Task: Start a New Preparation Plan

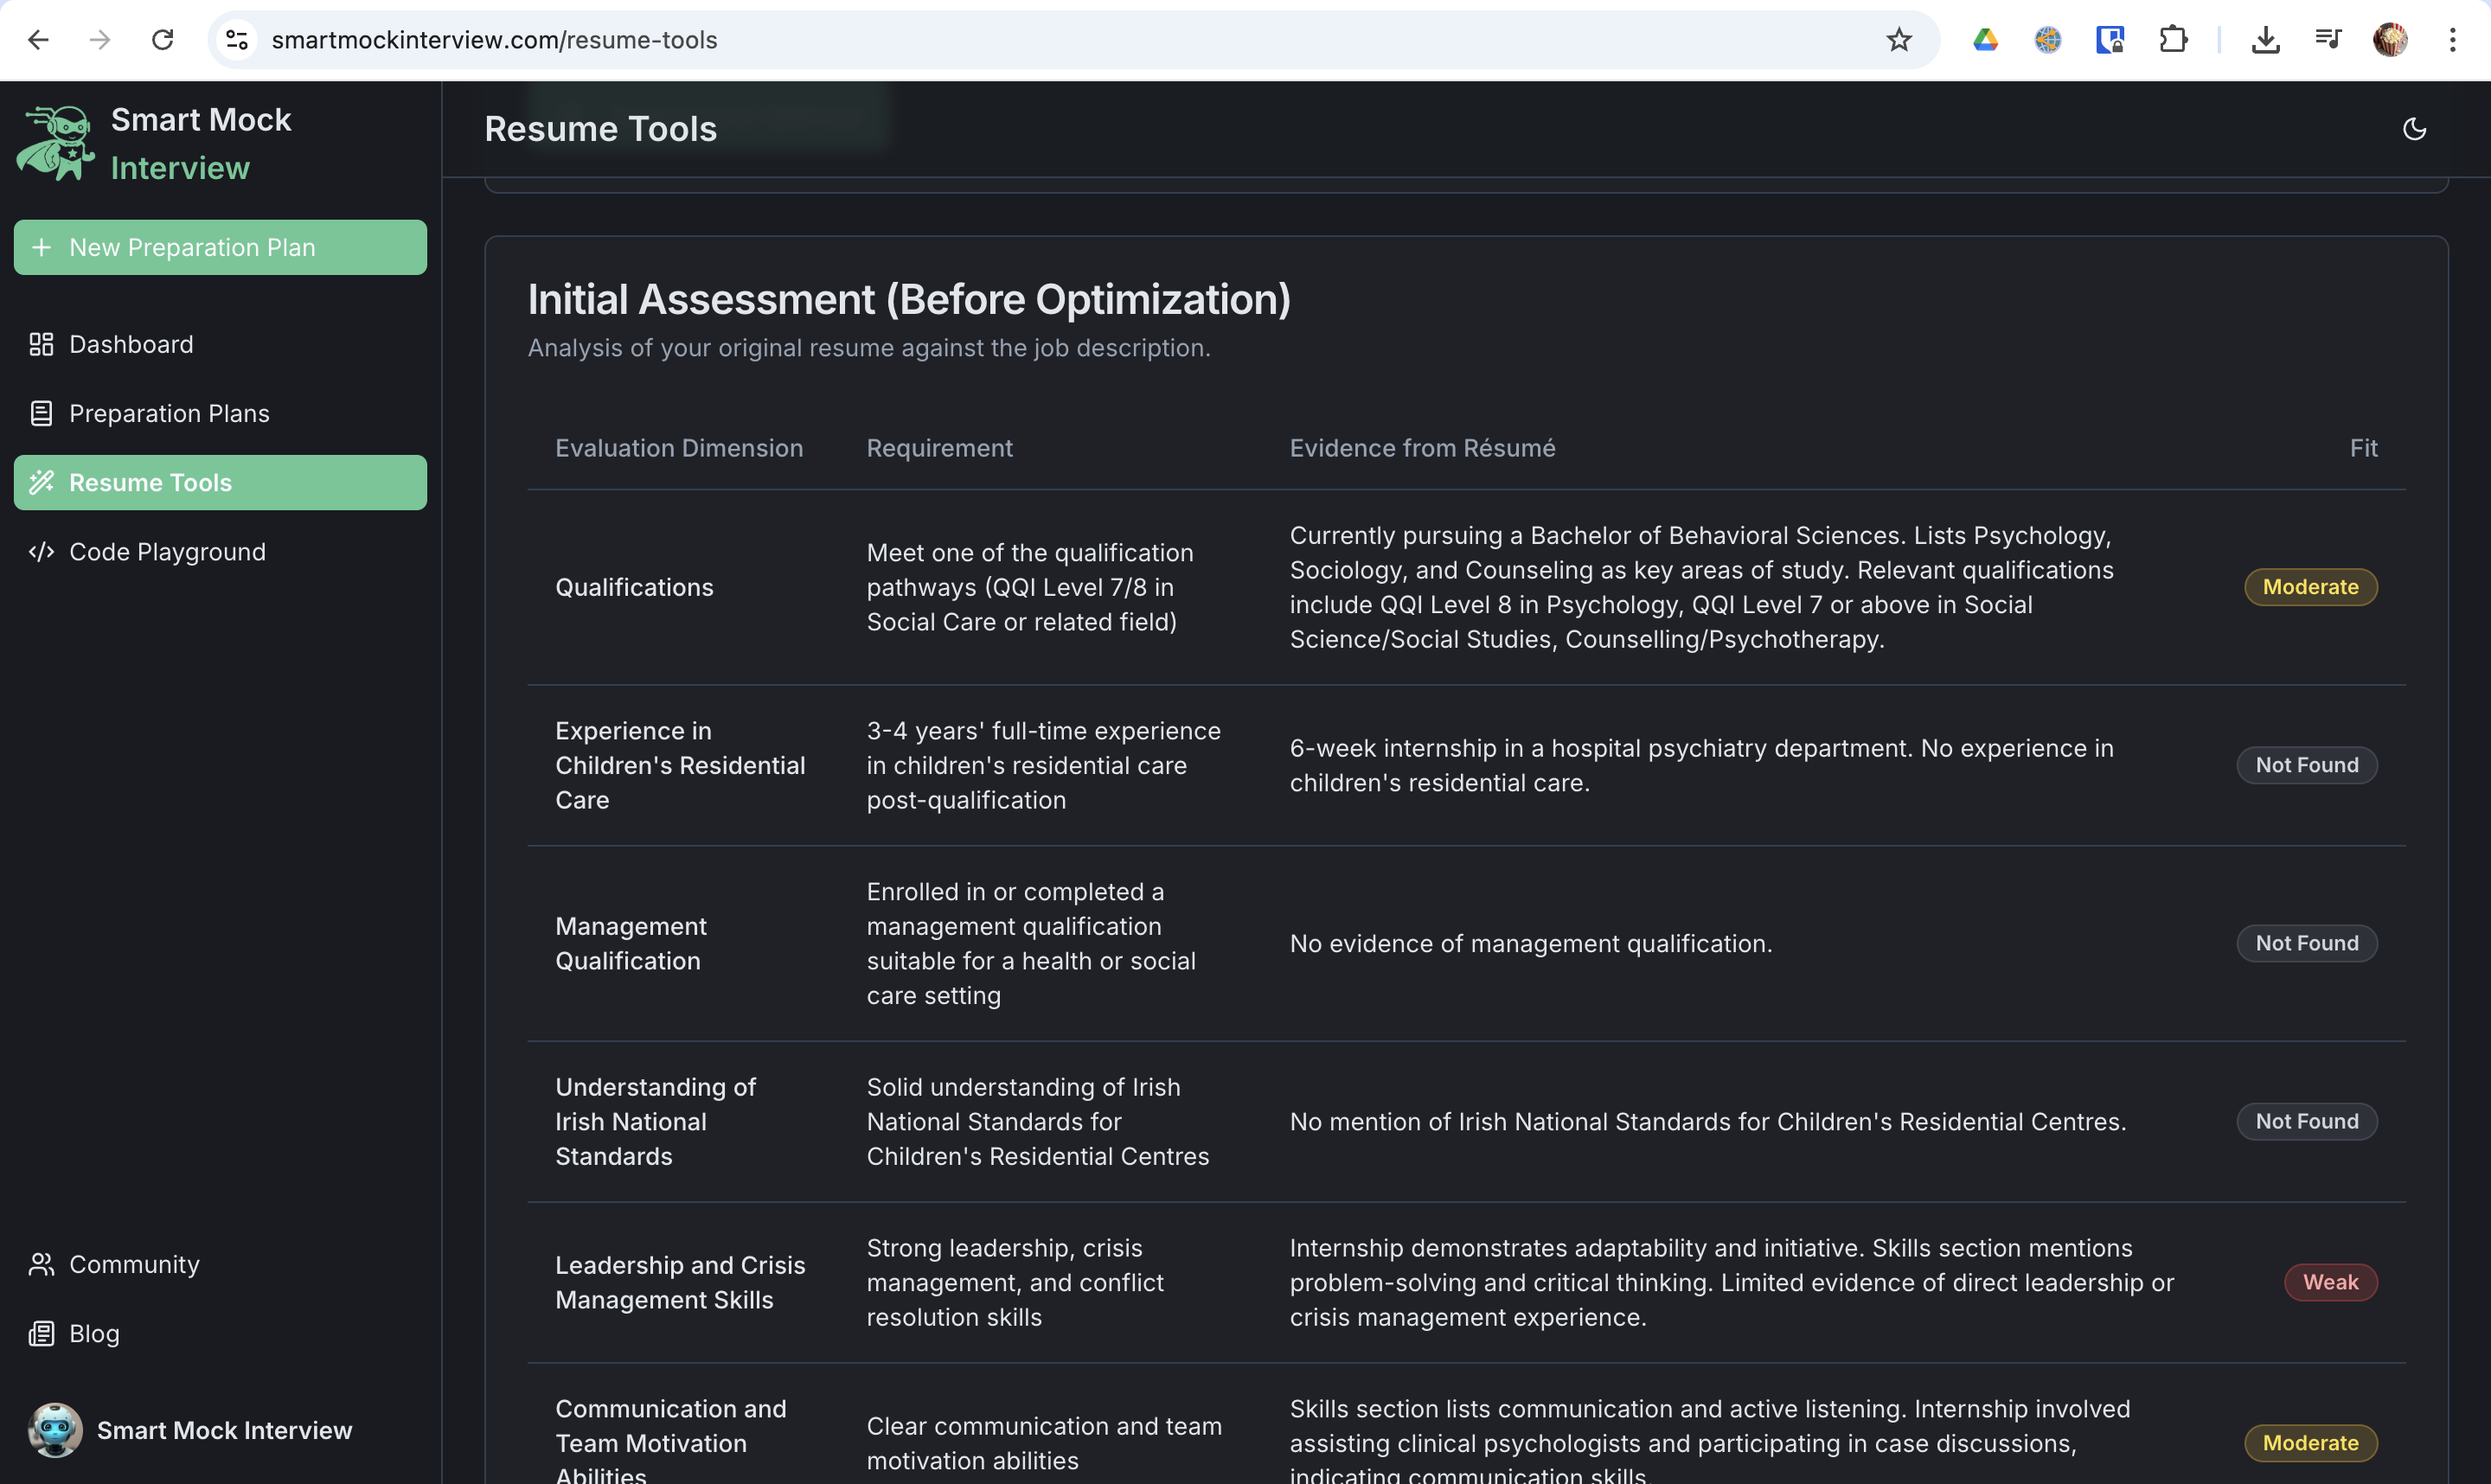Action: pos(220,247)
